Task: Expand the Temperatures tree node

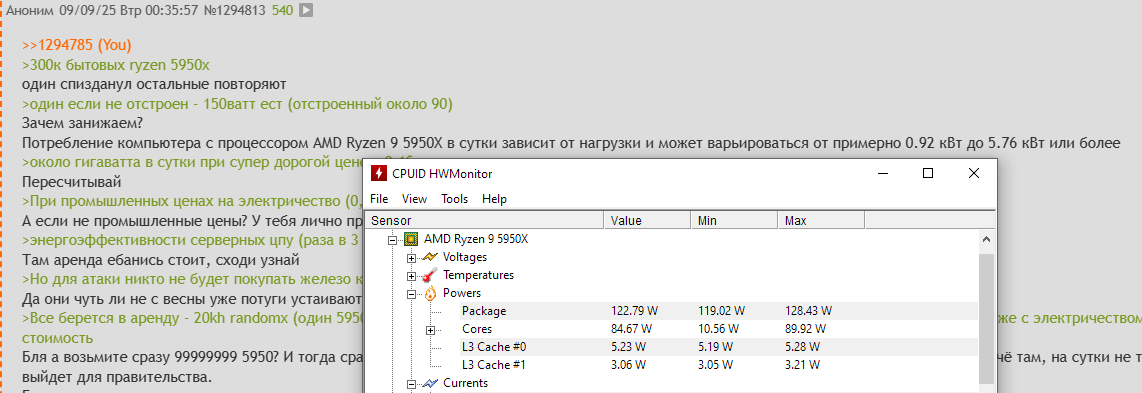Action: (411, 276)
